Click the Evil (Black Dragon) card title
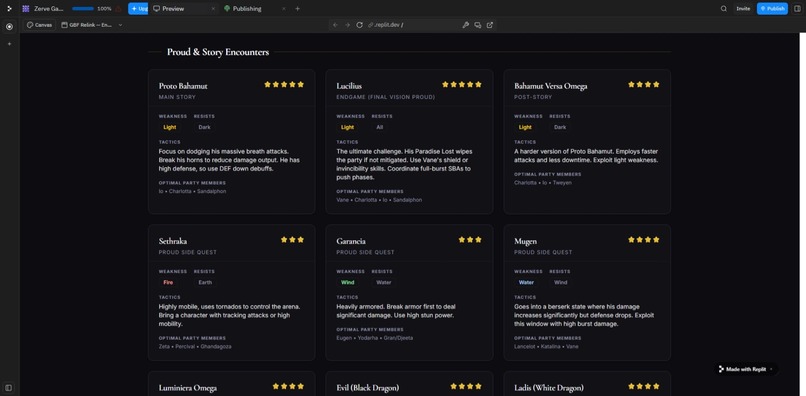The image size is (806, 396). 368,388
